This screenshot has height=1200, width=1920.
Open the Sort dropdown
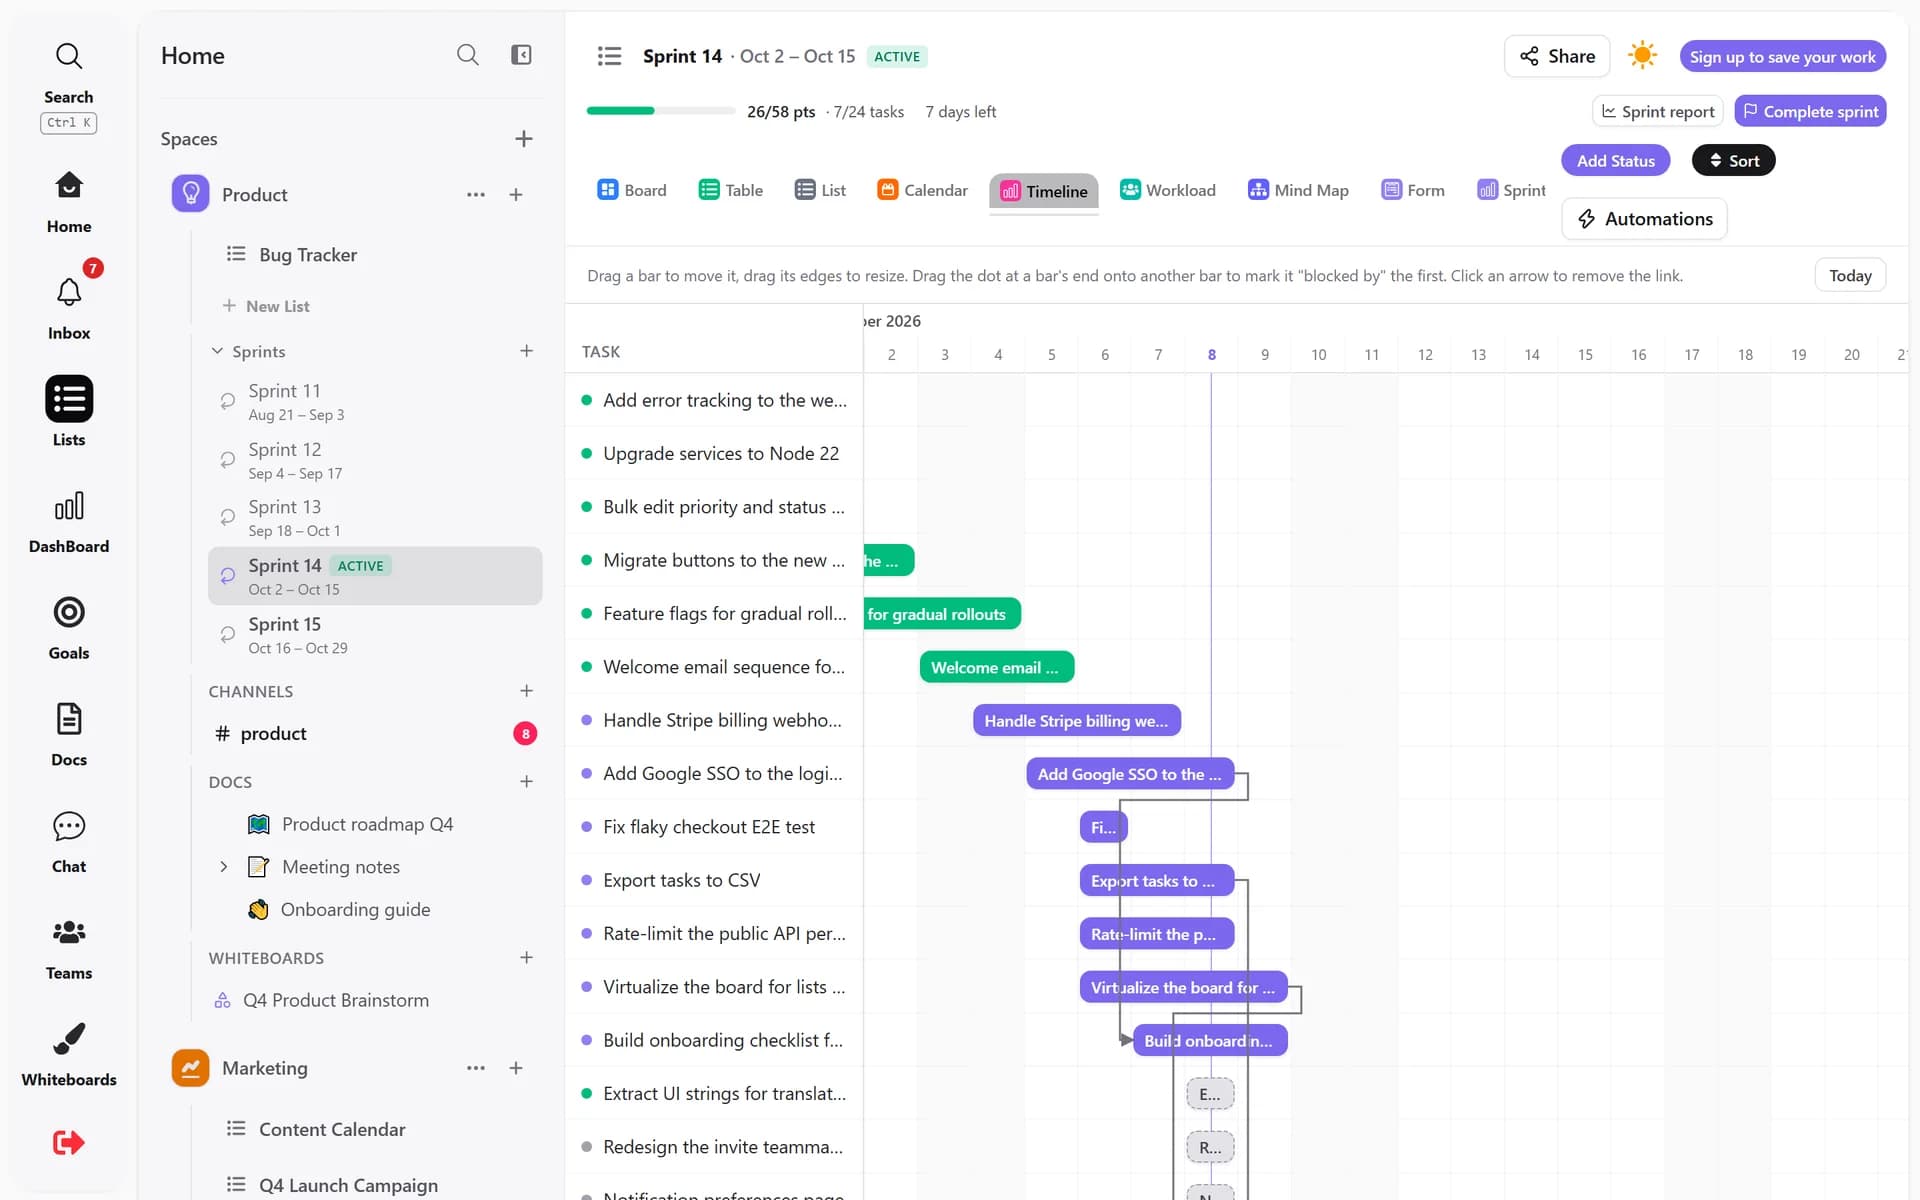coord(1733,161)
